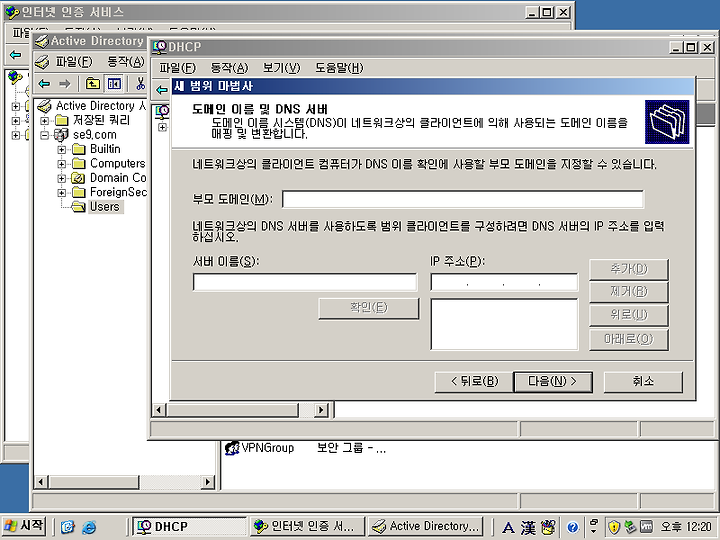Click the disabled Up (위로) button
Screen dimensions: 720x540
click(629, 315)
